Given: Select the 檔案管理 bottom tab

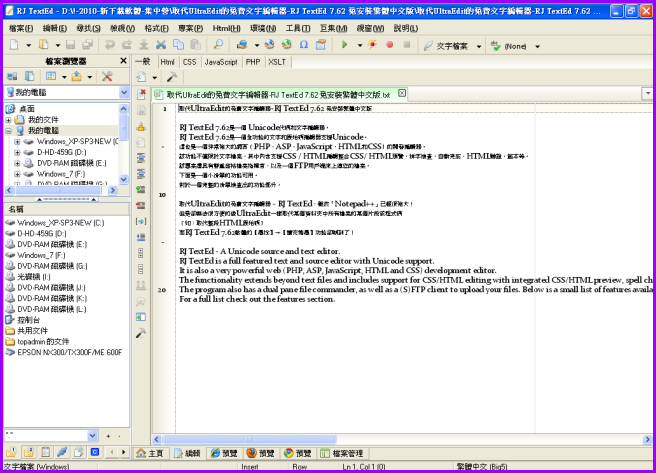Looking at the screenshot, I should 342,453.
